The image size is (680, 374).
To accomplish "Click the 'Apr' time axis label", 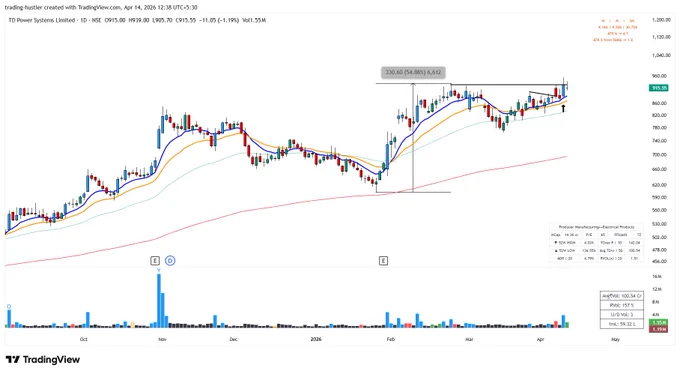I will 540,339.
